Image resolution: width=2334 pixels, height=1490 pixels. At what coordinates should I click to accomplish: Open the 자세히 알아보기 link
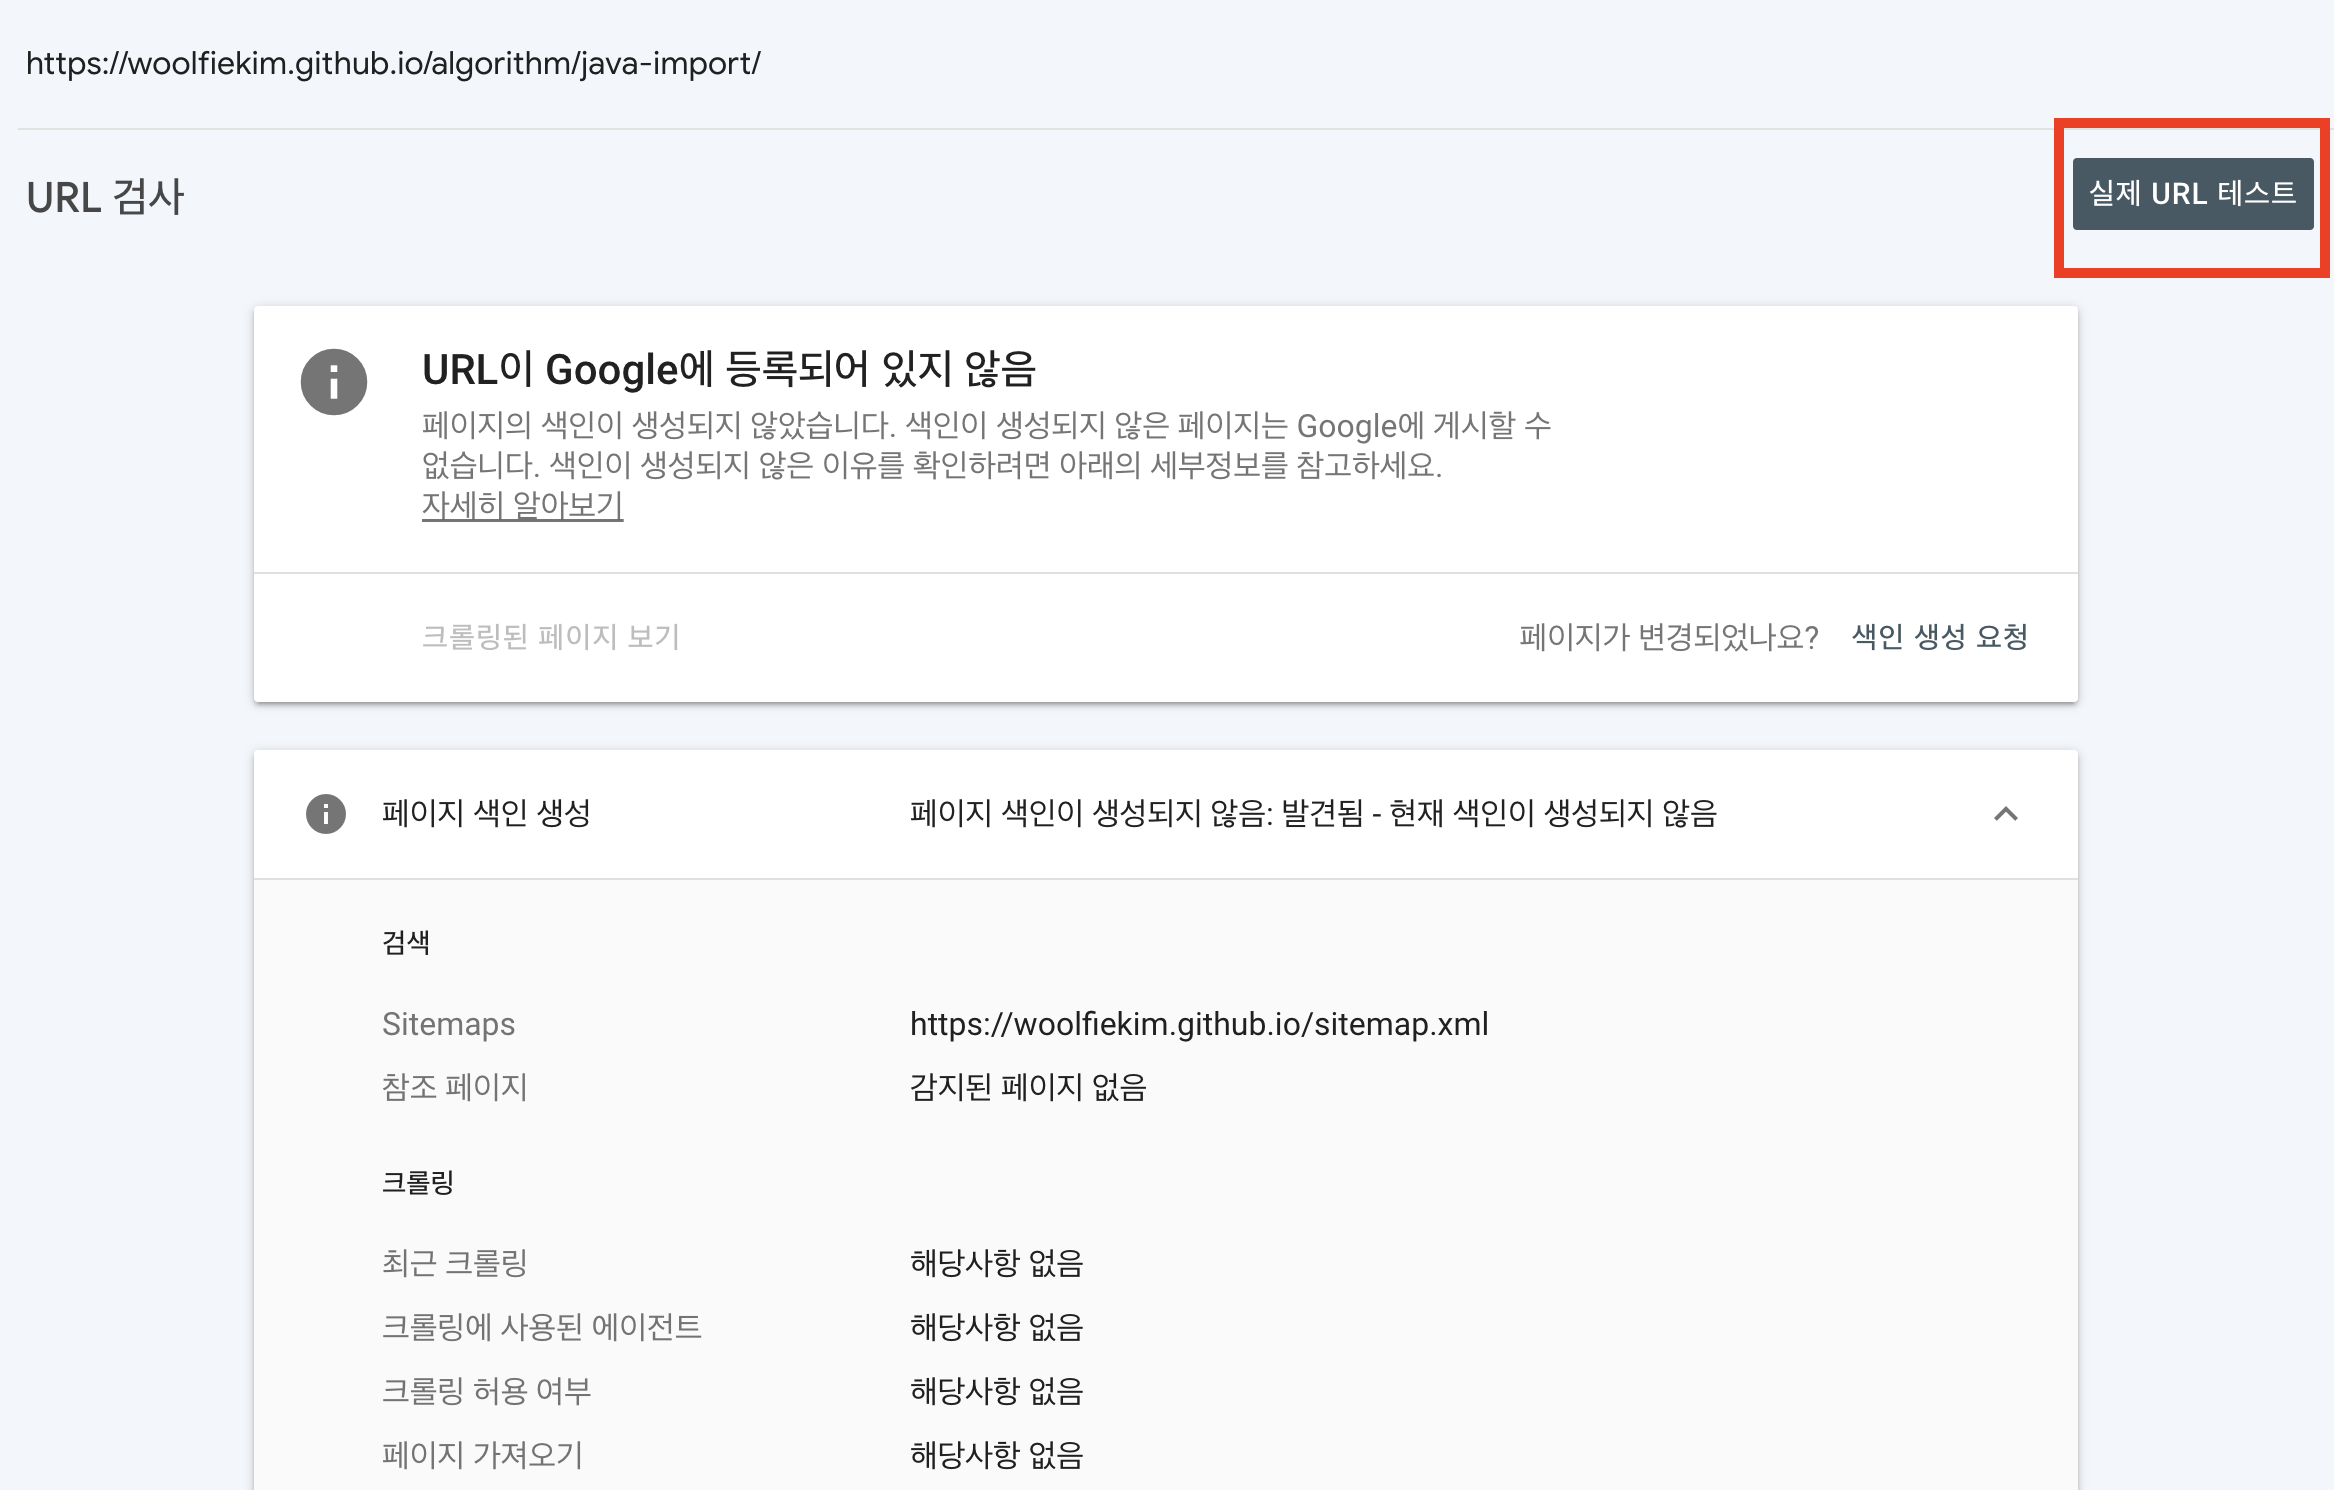(x=522, y=505)
